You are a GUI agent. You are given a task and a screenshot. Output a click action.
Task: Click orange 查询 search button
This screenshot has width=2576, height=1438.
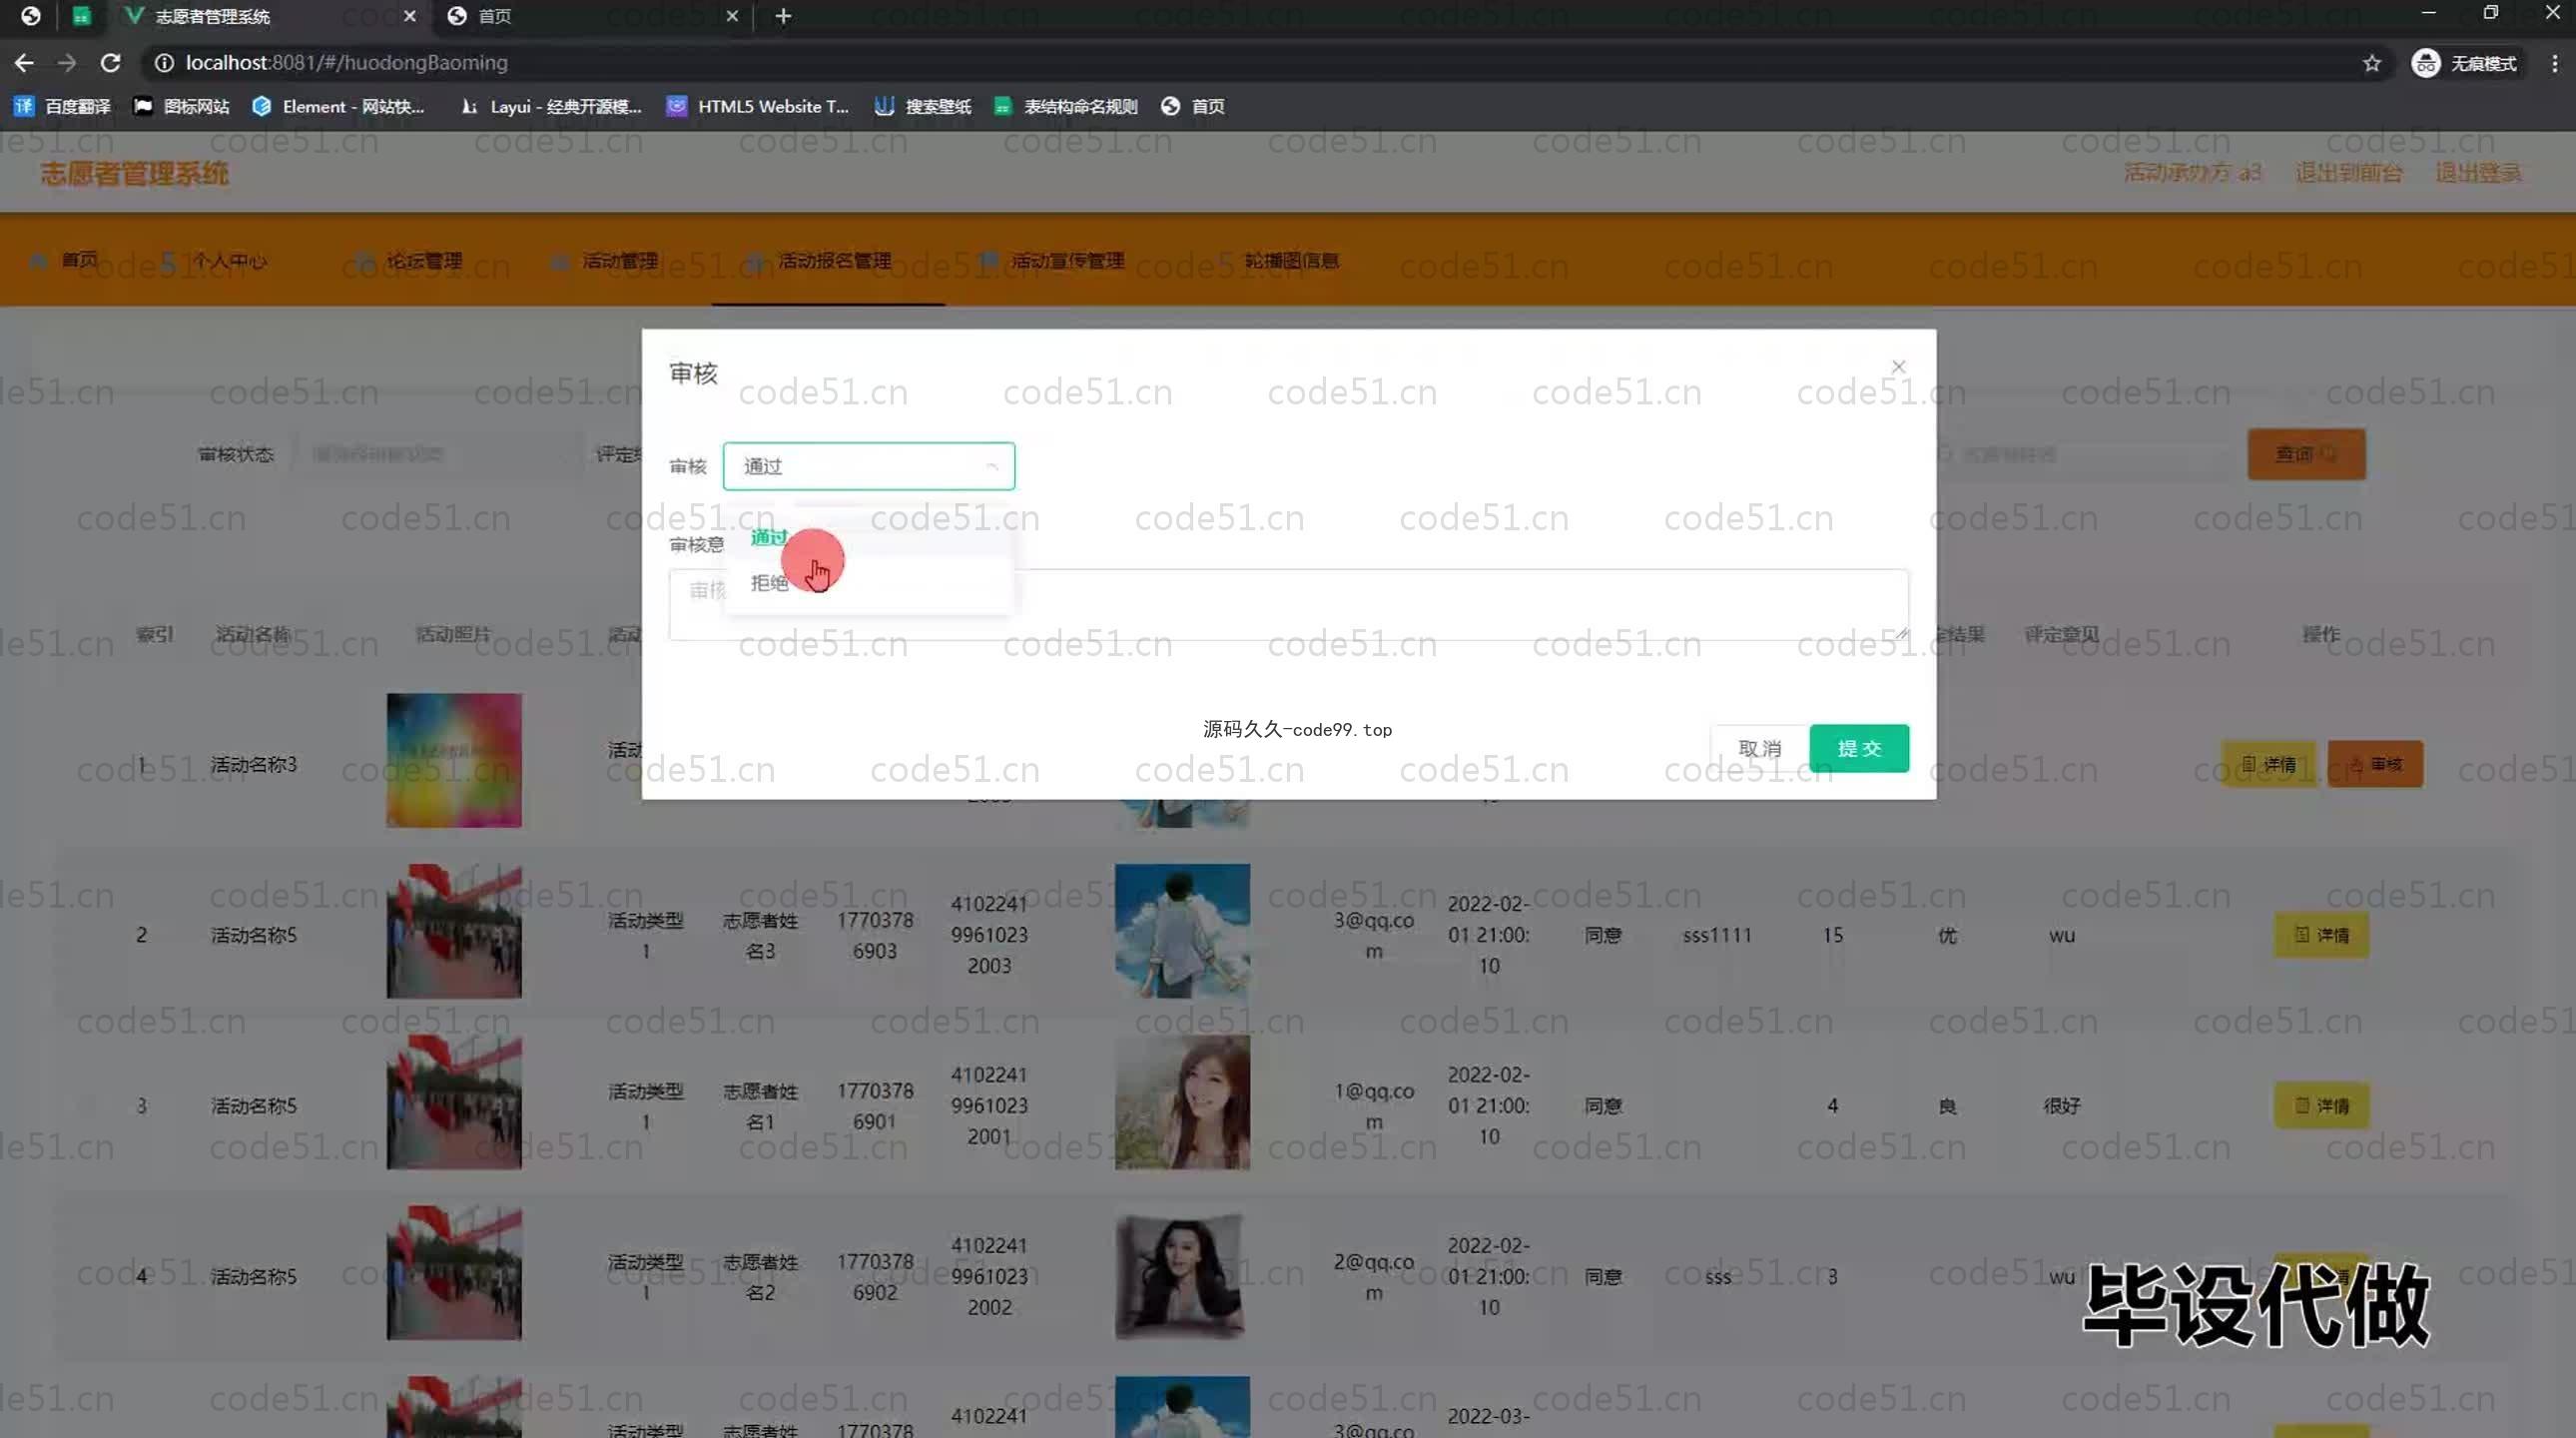2306,454
